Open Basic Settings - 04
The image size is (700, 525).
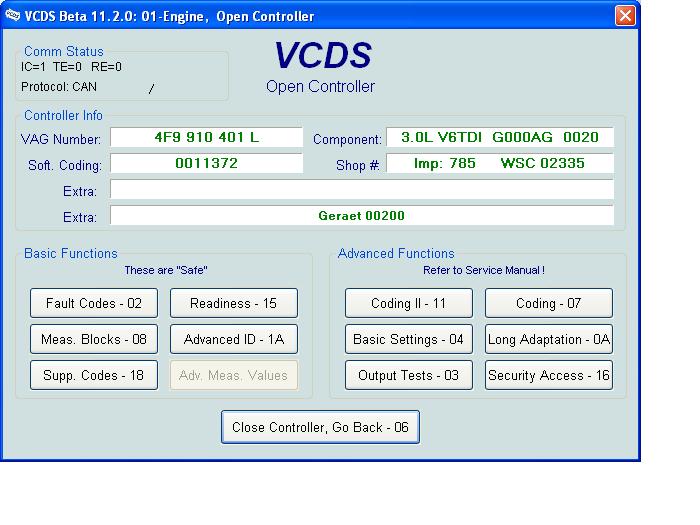point(408,339)
